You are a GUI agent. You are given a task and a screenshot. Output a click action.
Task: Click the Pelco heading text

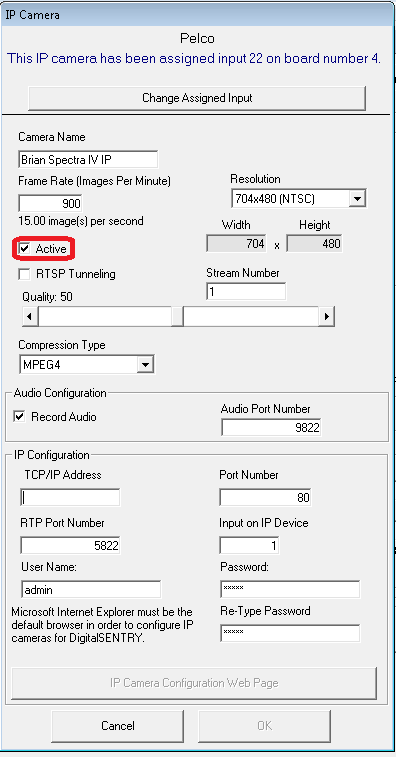point(197,38)
